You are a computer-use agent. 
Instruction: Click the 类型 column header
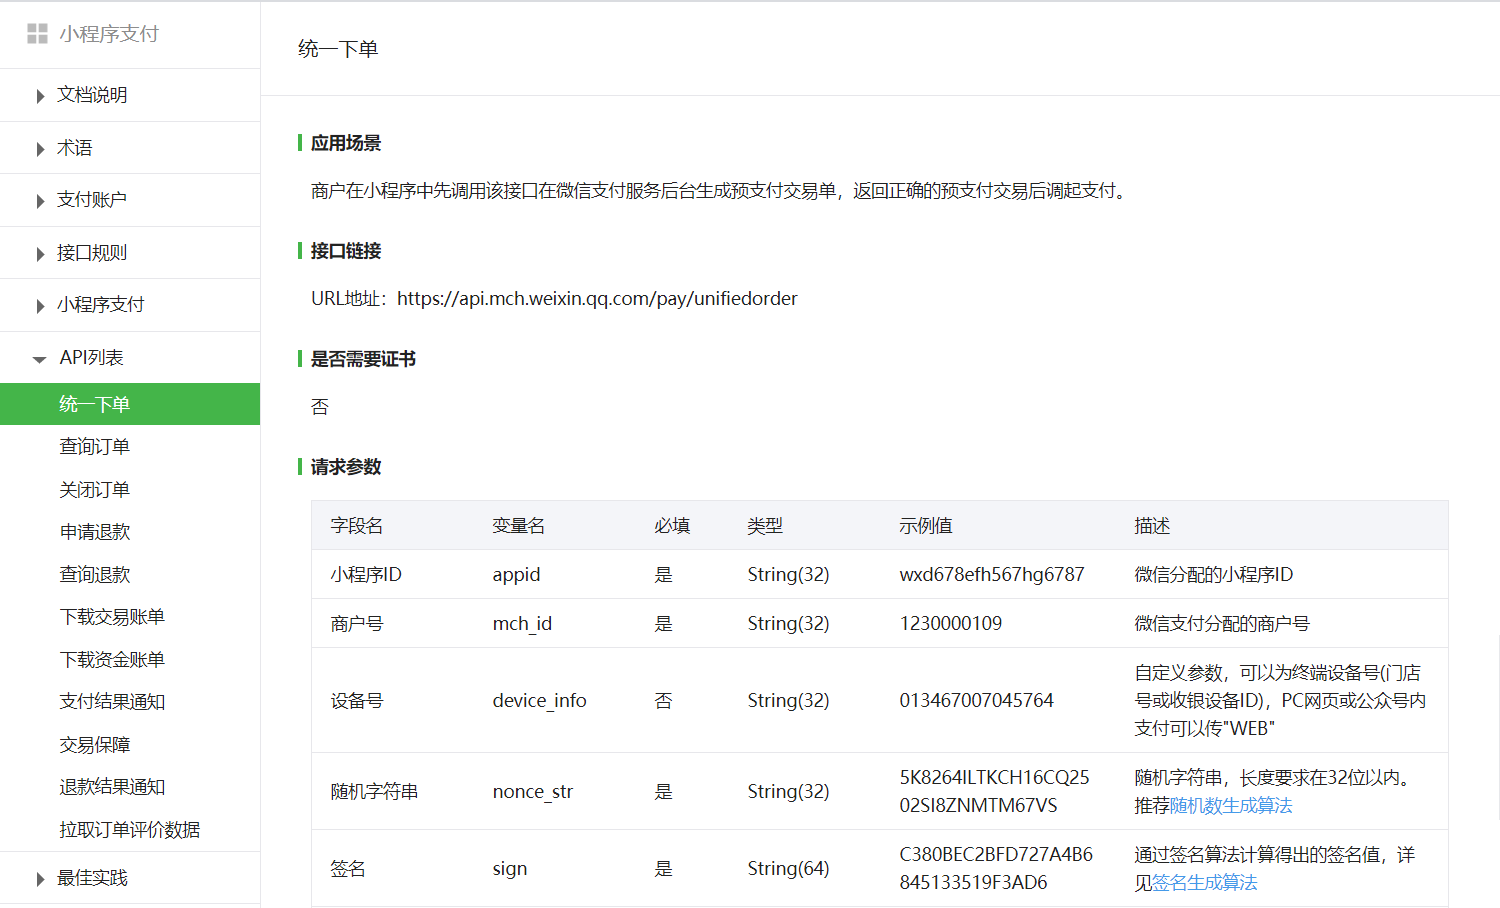pos(765,526)
